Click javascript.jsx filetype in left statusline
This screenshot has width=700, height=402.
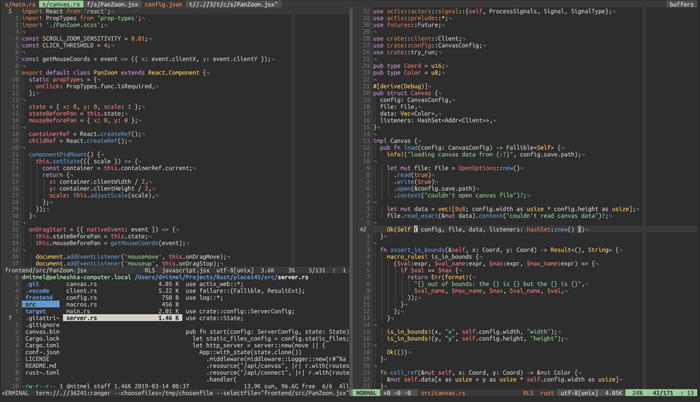[186, 270]
